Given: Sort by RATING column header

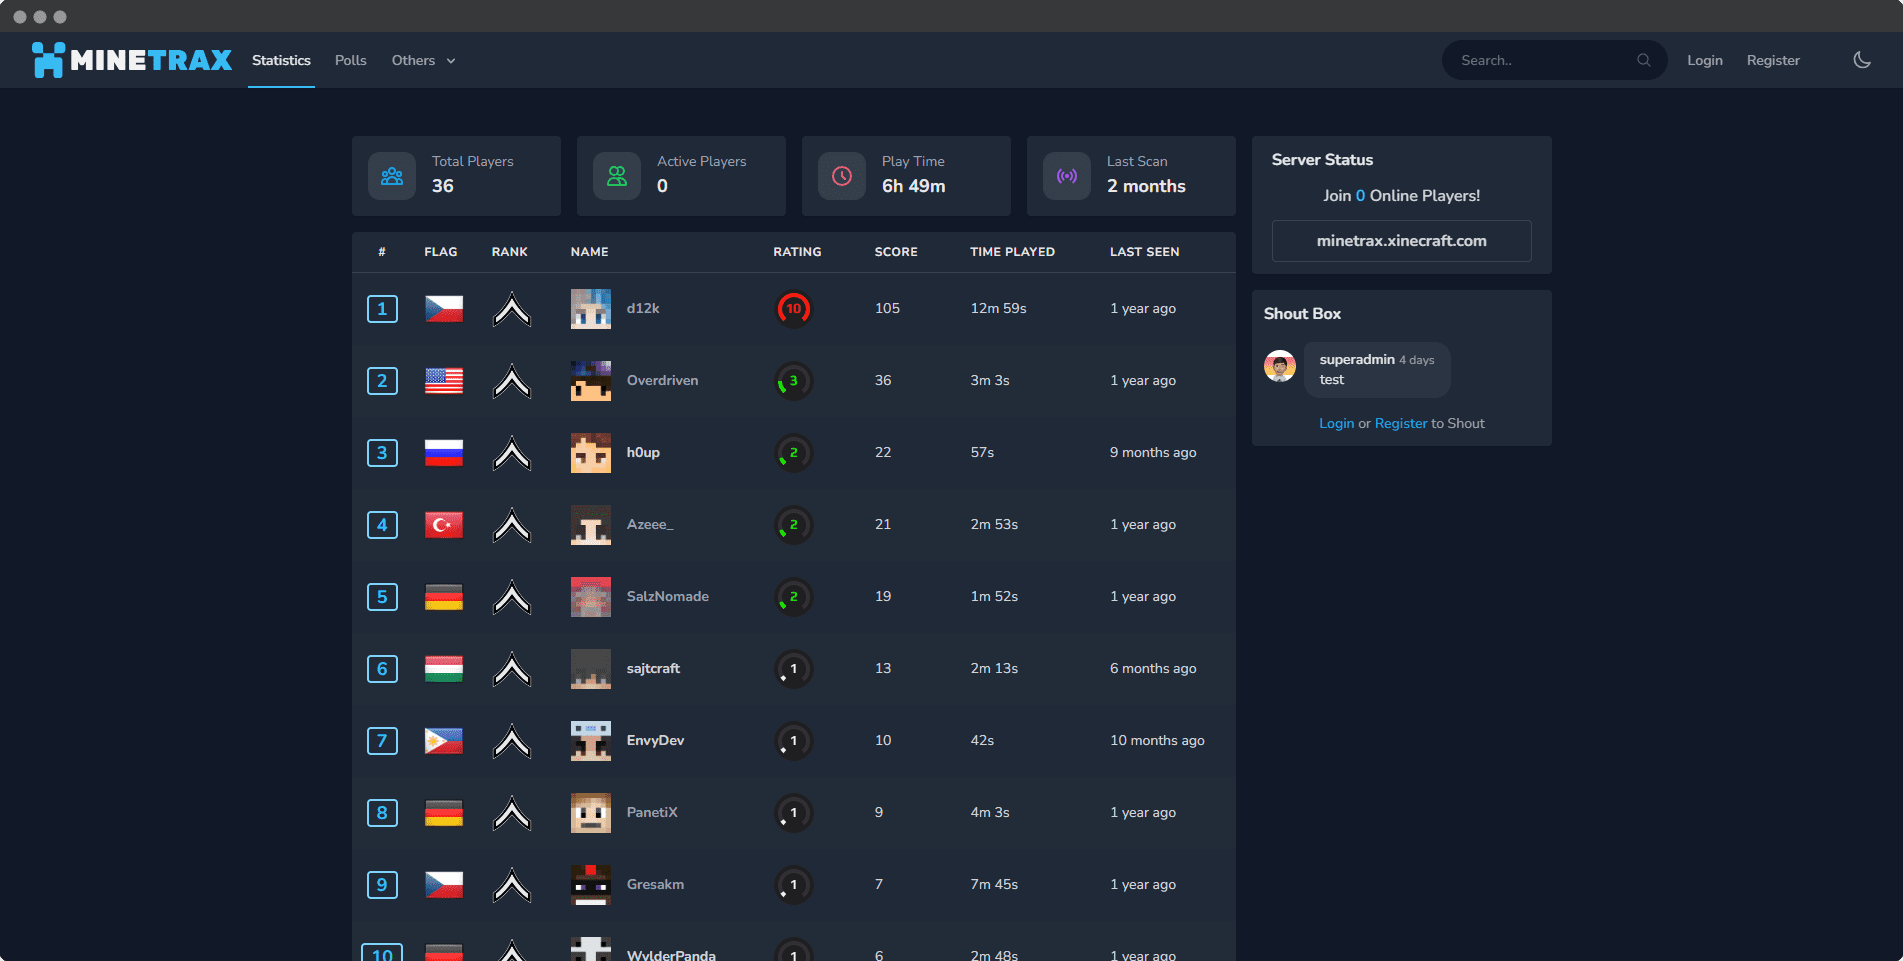Looking at the screenshot, I should [x=797, y=252].
